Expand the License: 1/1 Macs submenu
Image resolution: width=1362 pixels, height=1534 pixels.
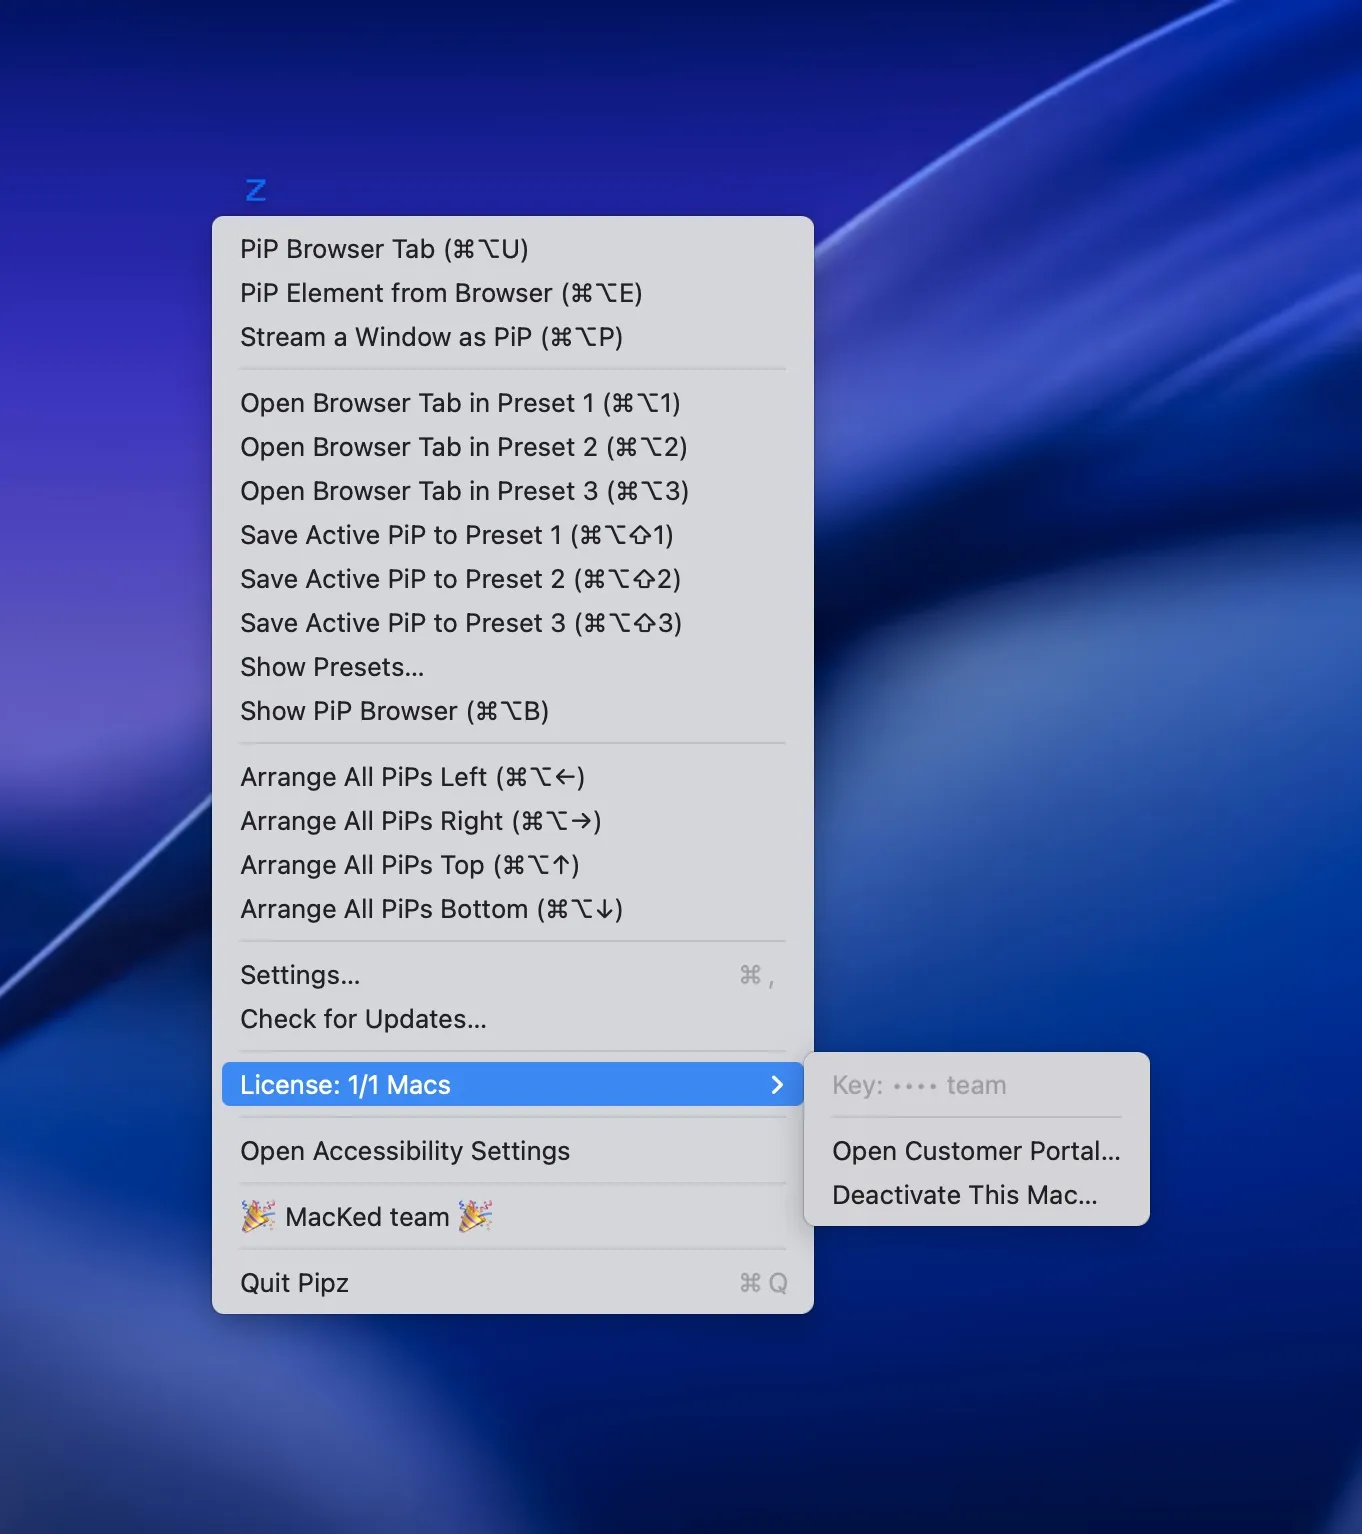(x=513, y=1085)
